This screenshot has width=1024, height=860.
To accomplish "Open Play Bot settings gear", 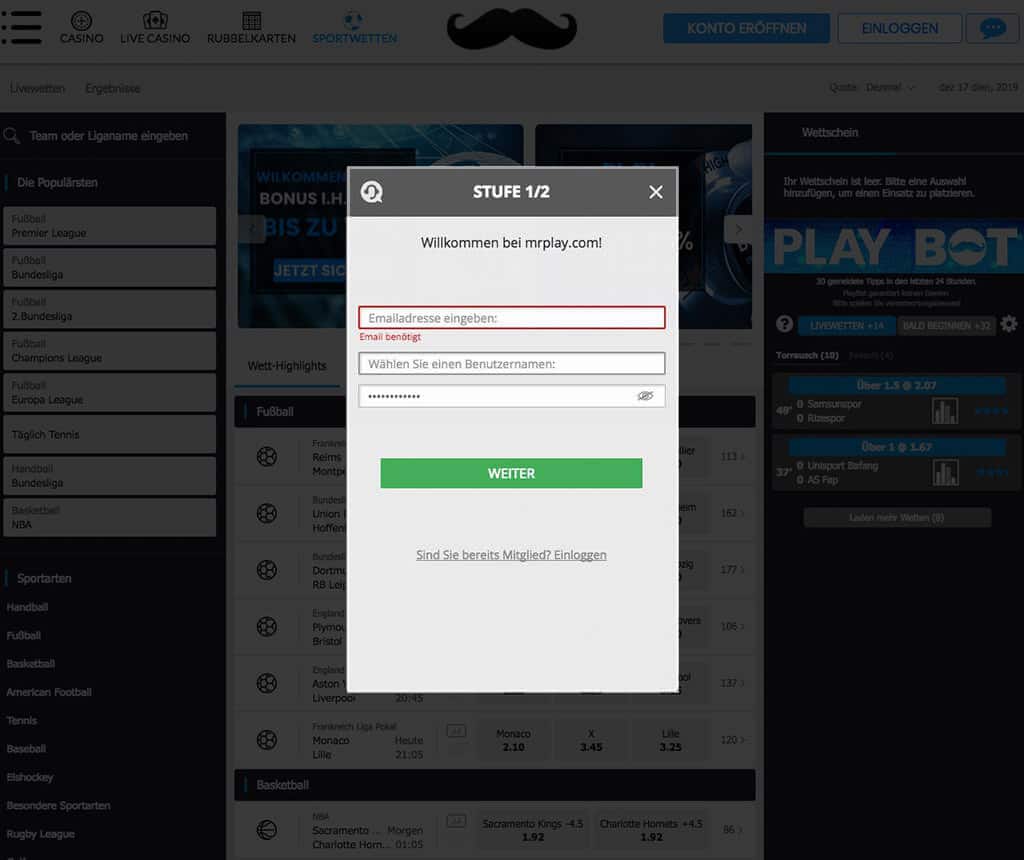I will (1008, 325).
